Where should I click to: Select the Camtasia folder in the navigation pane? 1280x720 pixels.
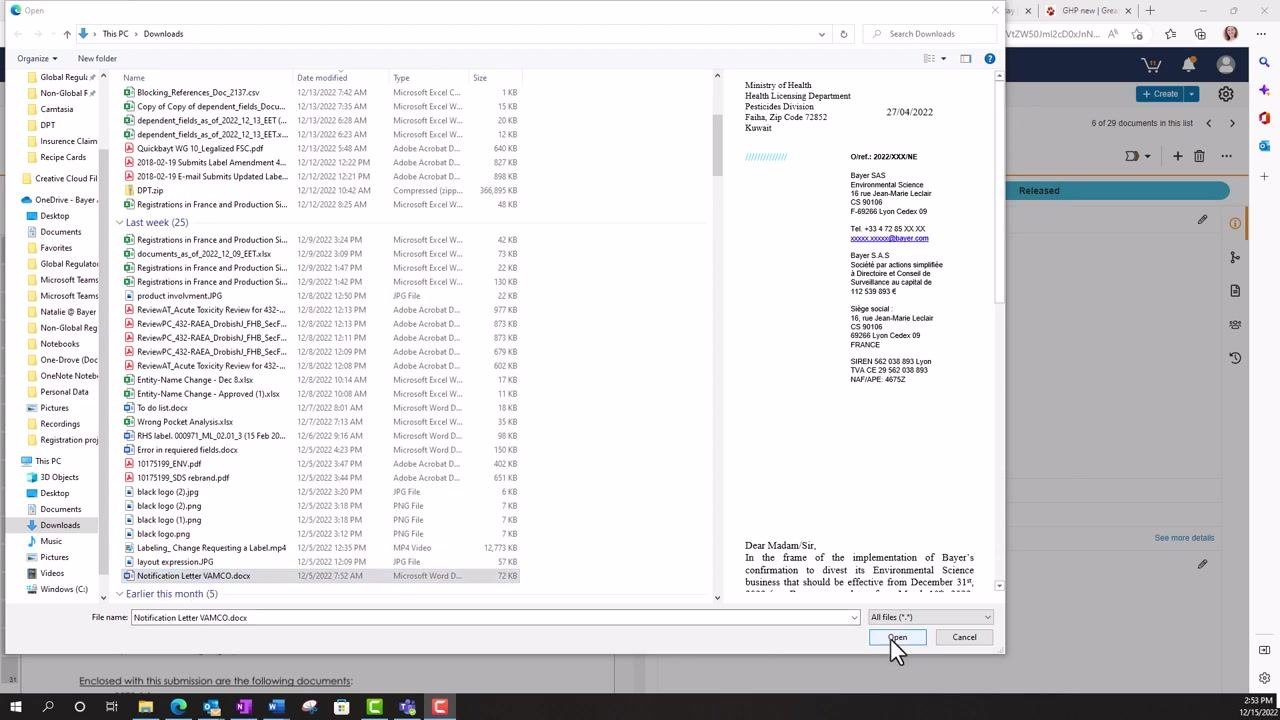pos(57,109)
